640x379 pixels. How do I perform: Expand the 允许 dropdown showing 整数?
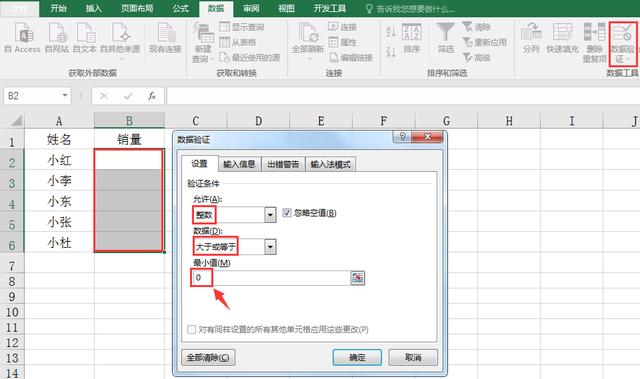(270, 215)
